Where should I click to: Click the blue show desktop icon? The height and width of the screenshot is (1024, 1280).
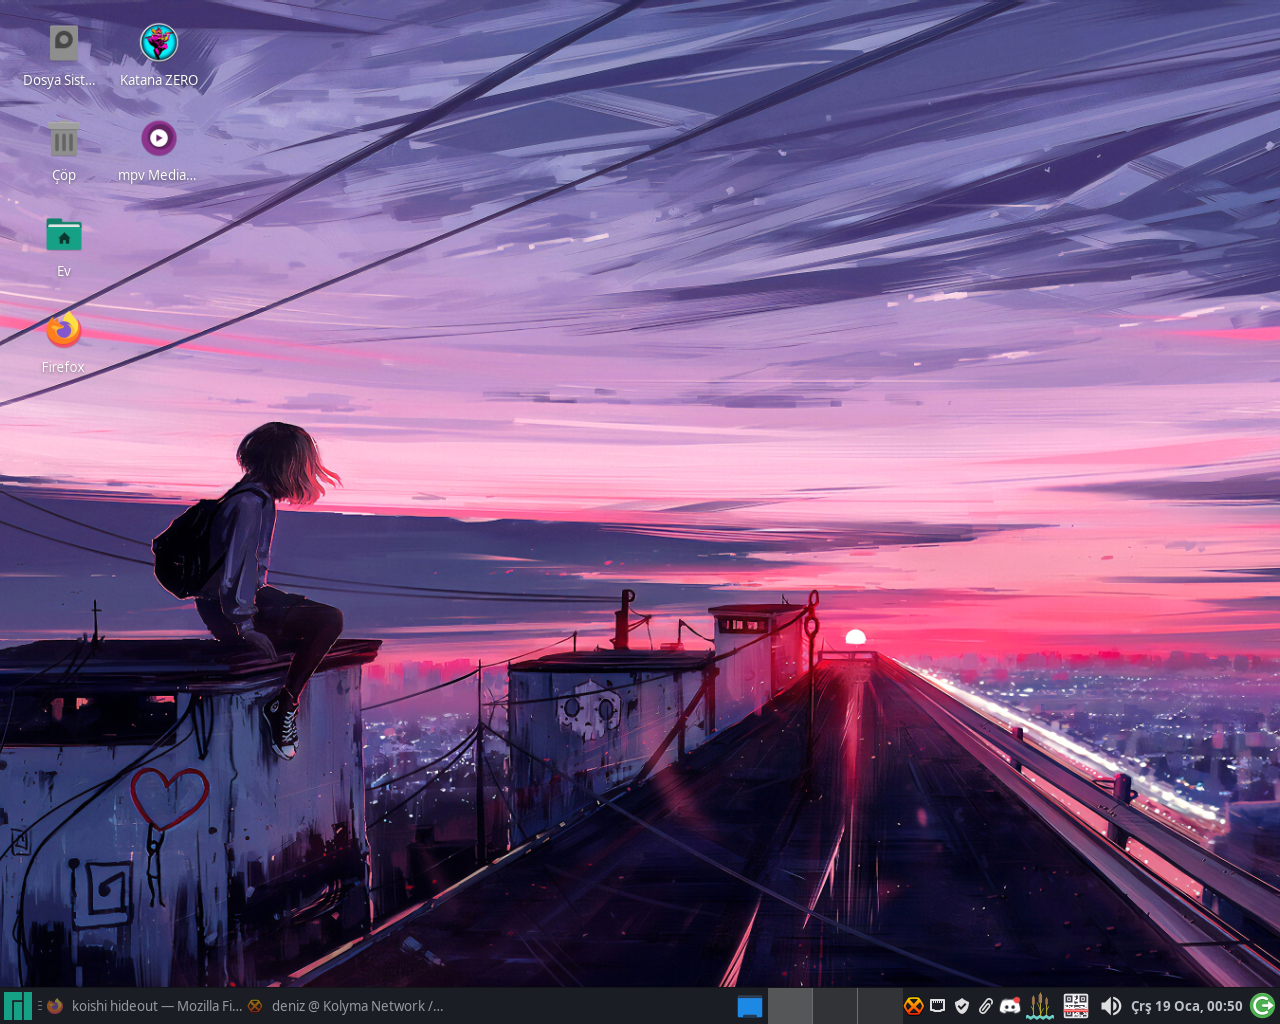tap(750, 1006)
